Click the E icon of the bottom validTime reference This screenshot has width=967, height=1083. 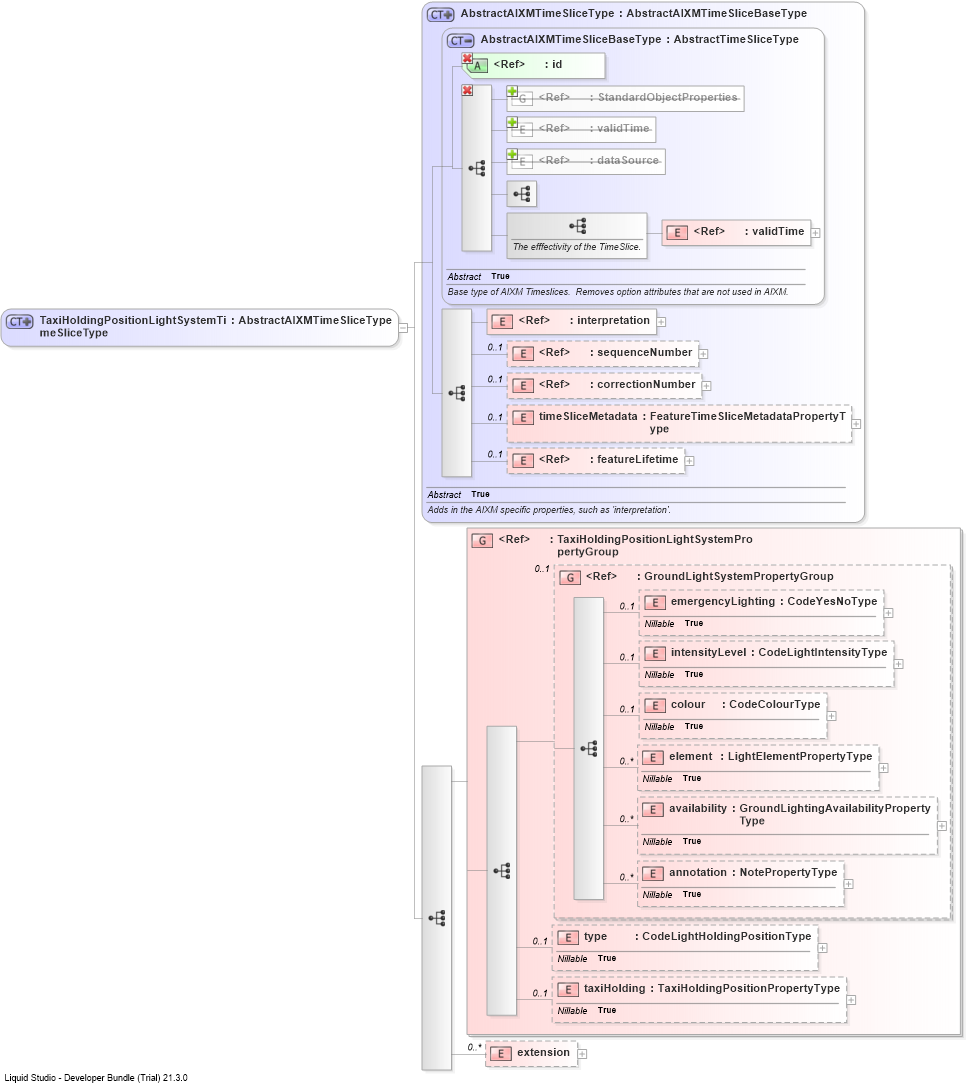click(x=677, y=233)
